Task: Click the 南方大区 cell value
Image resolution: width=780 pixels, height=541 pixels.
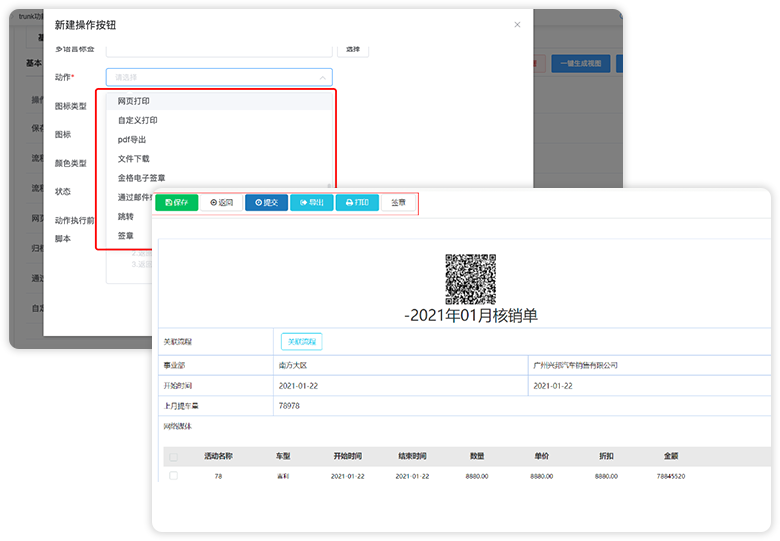Action: point(293,365)
